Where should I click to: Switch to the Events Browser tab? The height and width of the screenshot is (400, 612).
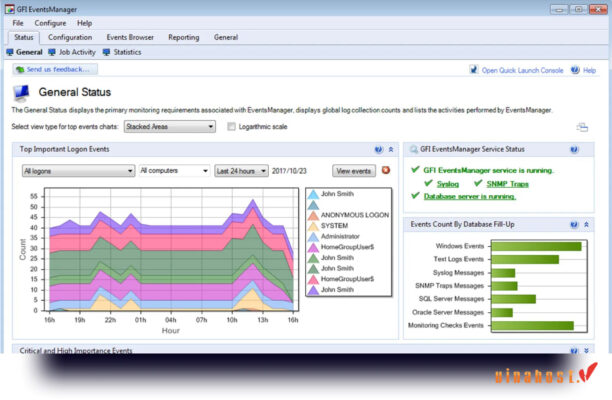[130, 37]
